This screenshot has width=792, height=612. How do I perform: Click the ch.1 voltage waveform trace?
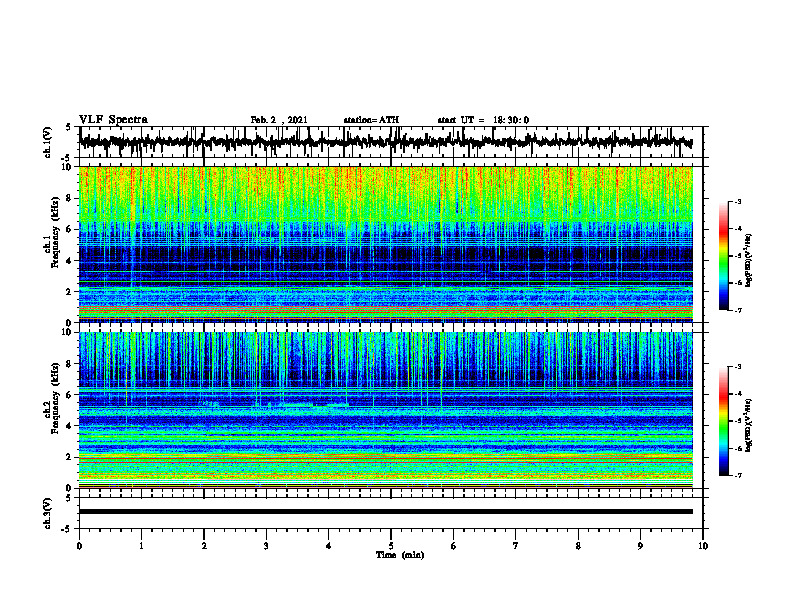point(385,142)
